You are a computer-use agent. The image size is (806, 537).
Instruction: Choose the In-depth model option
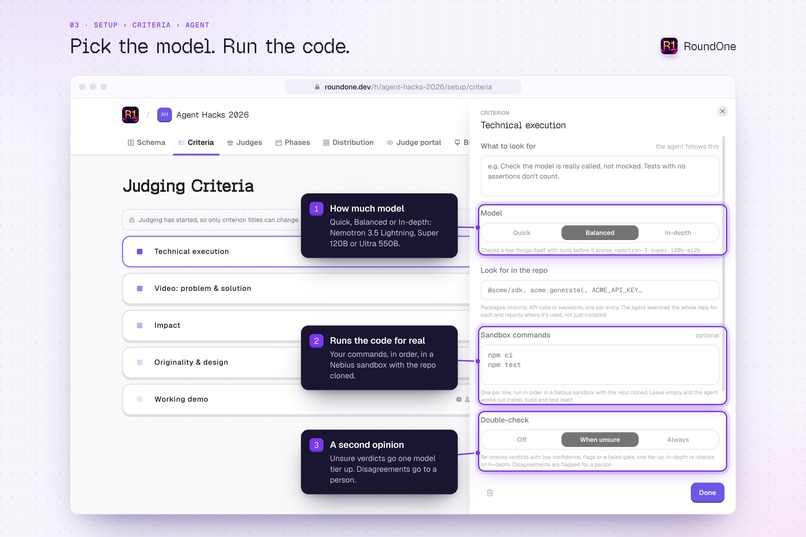click(677, 233)
